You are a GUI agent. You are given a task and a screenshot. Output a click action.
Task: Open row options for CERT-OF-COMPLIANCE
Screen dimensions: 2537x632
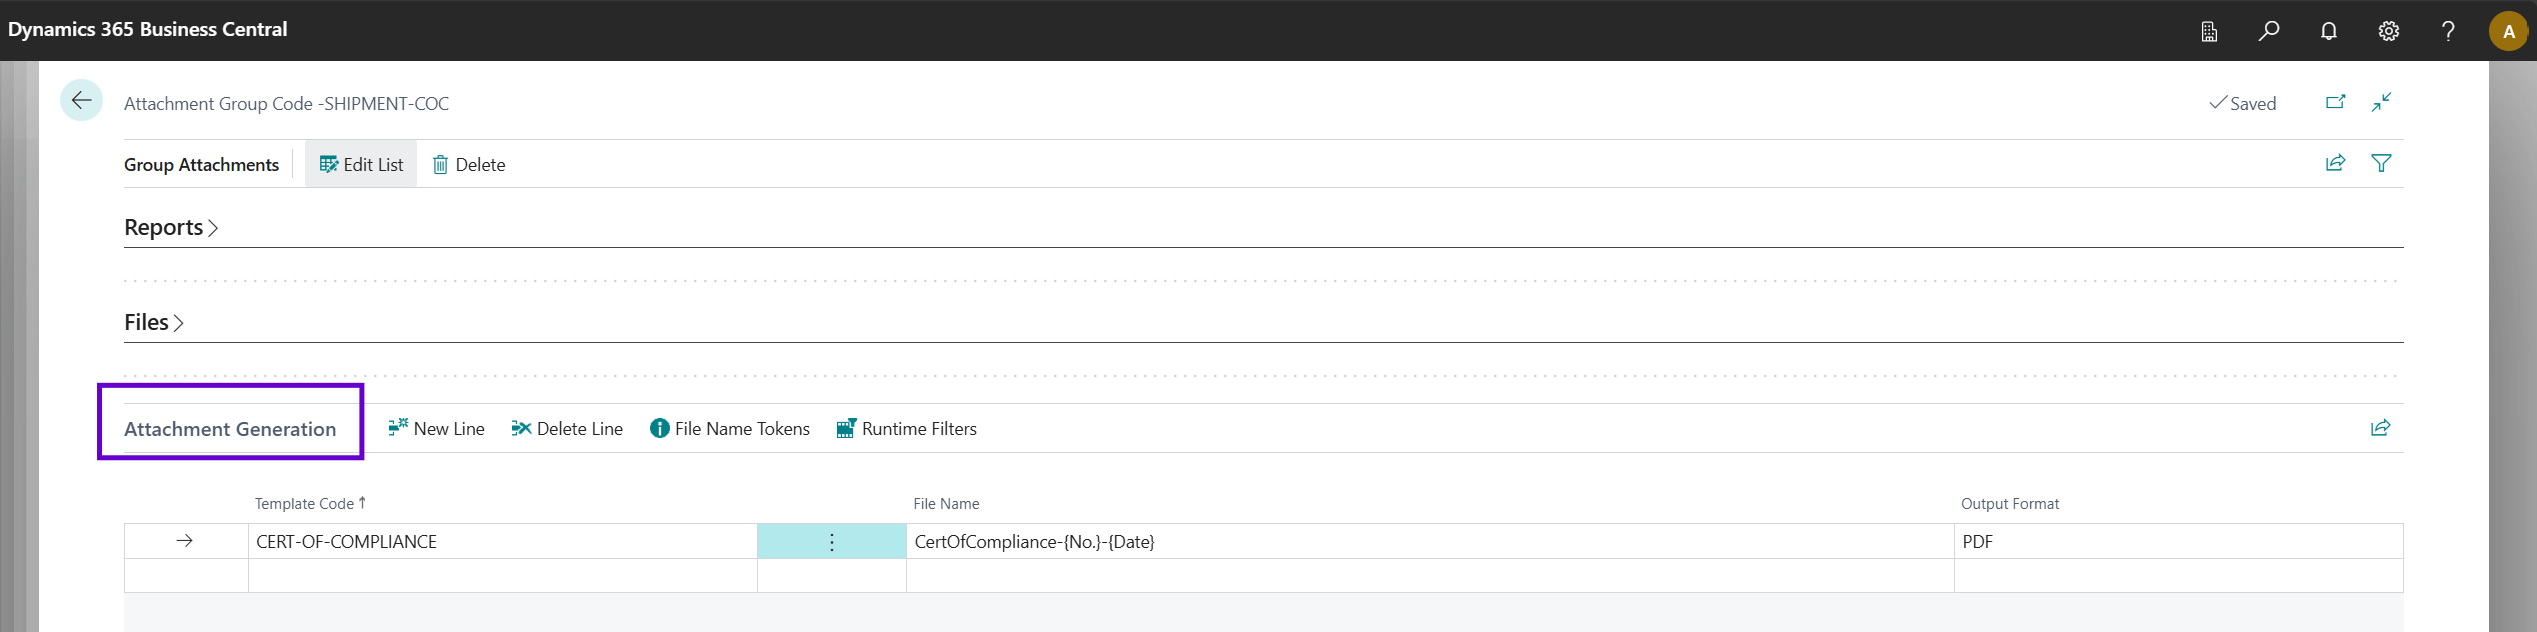[x=831, y=542]
